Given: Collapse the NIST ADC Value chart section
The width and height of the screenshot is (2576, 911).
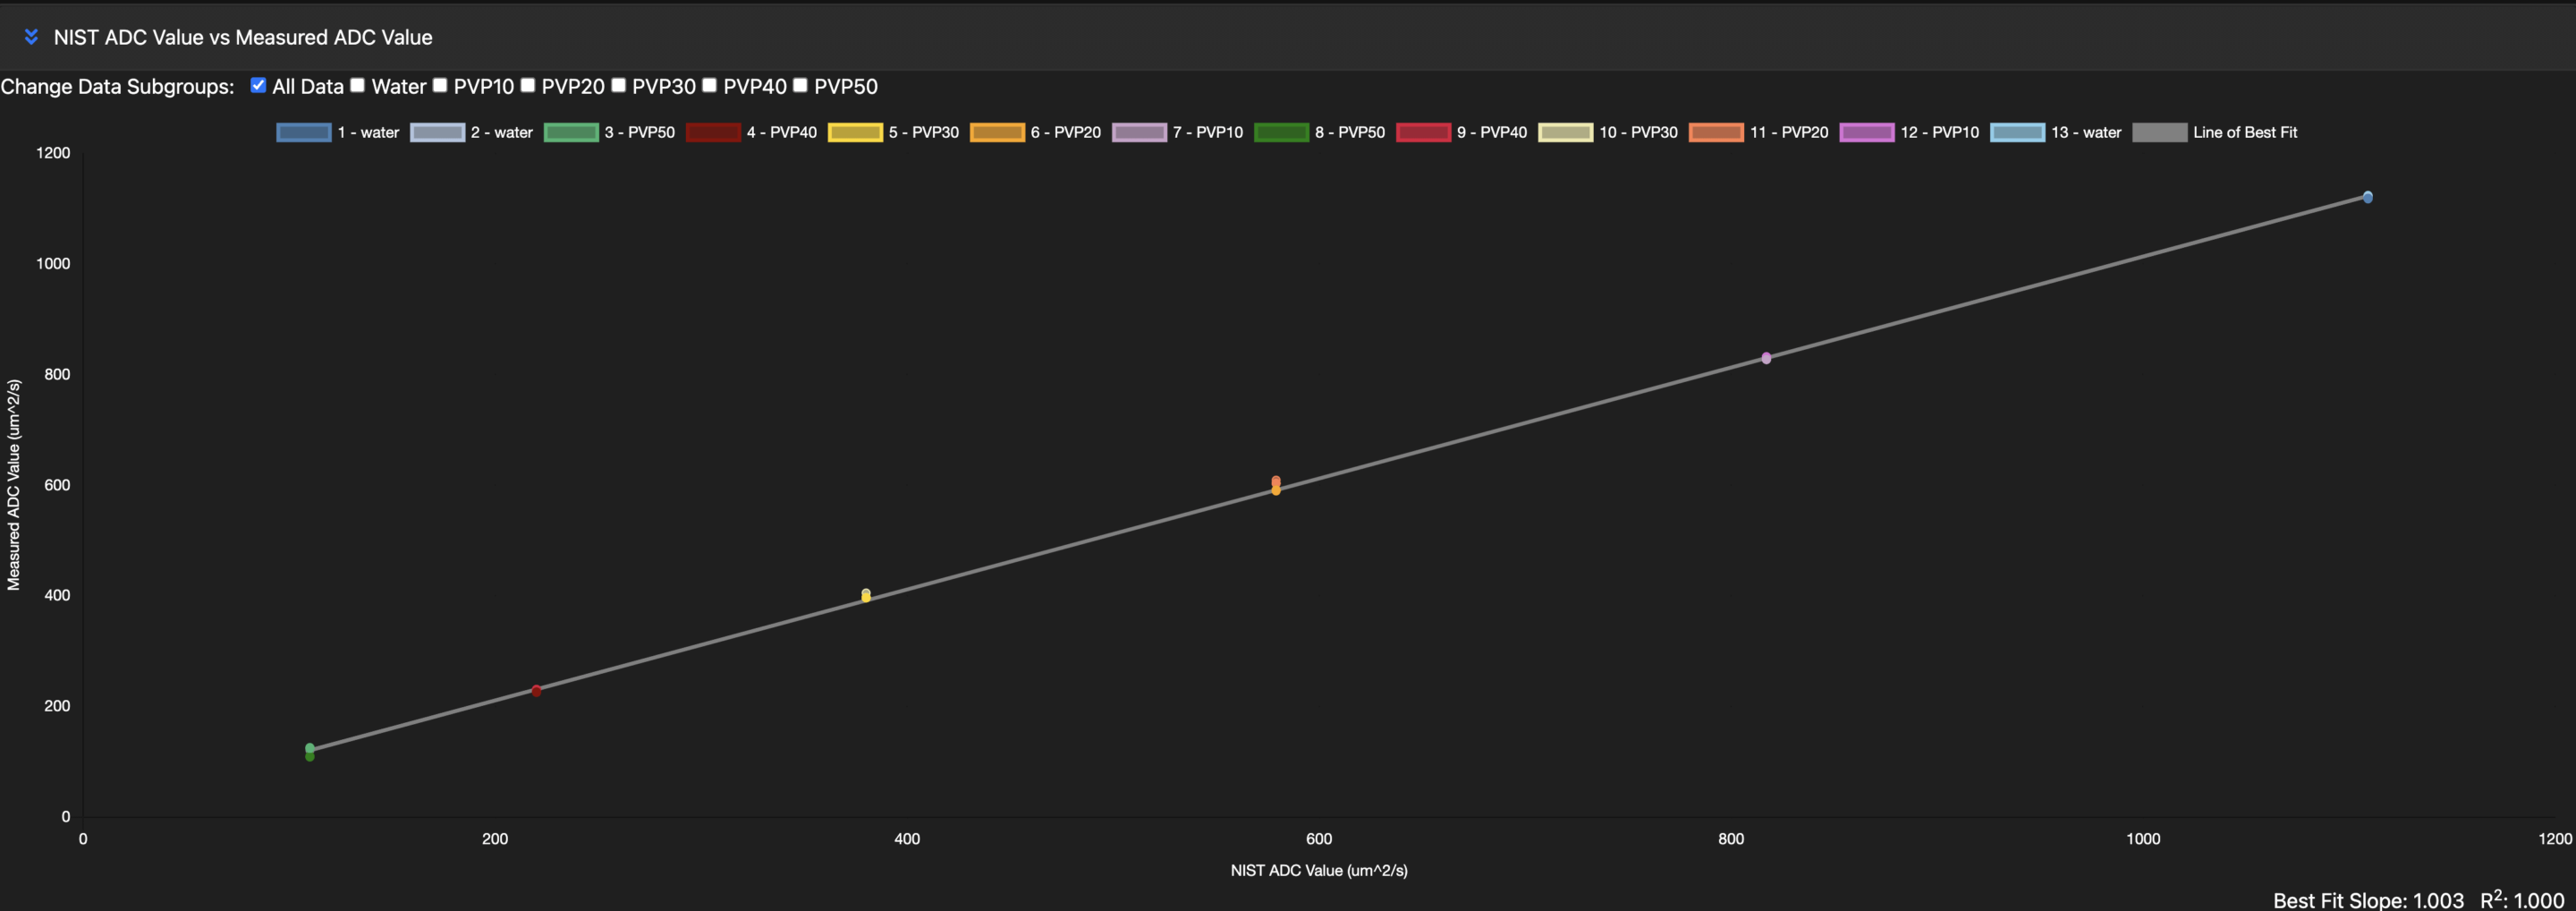Looking at the screenshot, I should [x=31, y=37].
